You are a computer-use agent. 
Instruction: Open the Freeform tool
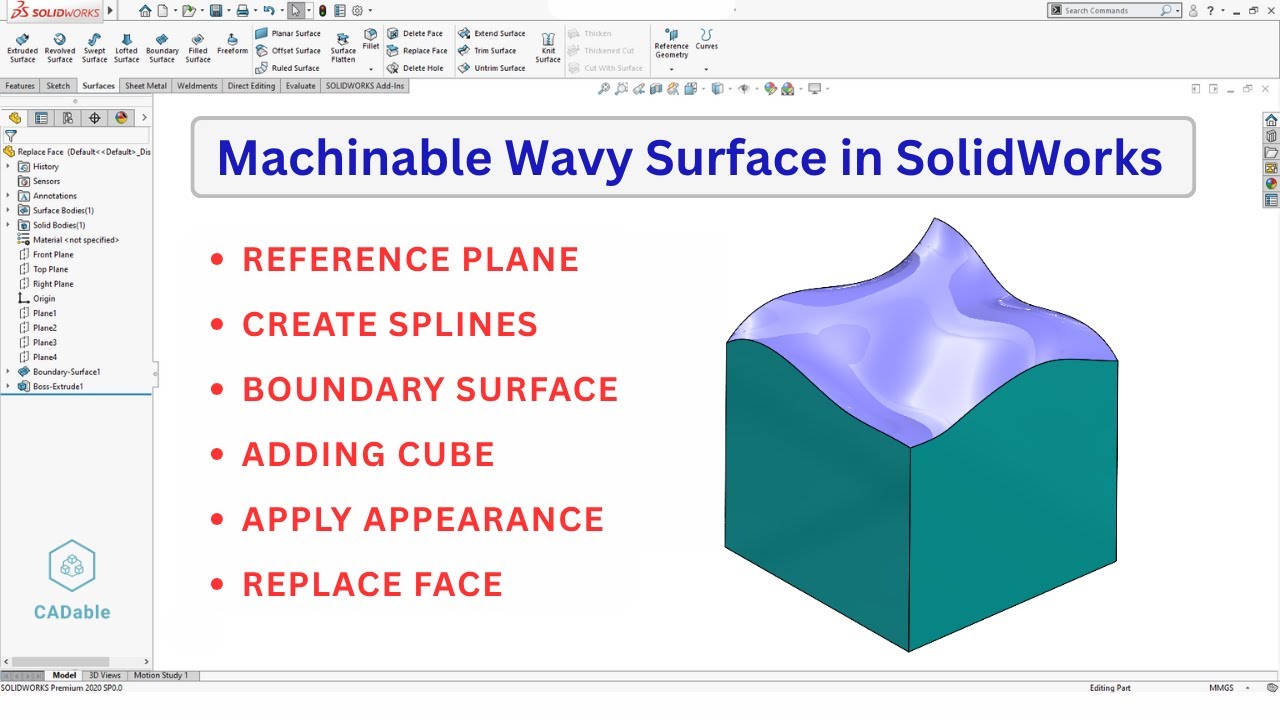point(232,43)
